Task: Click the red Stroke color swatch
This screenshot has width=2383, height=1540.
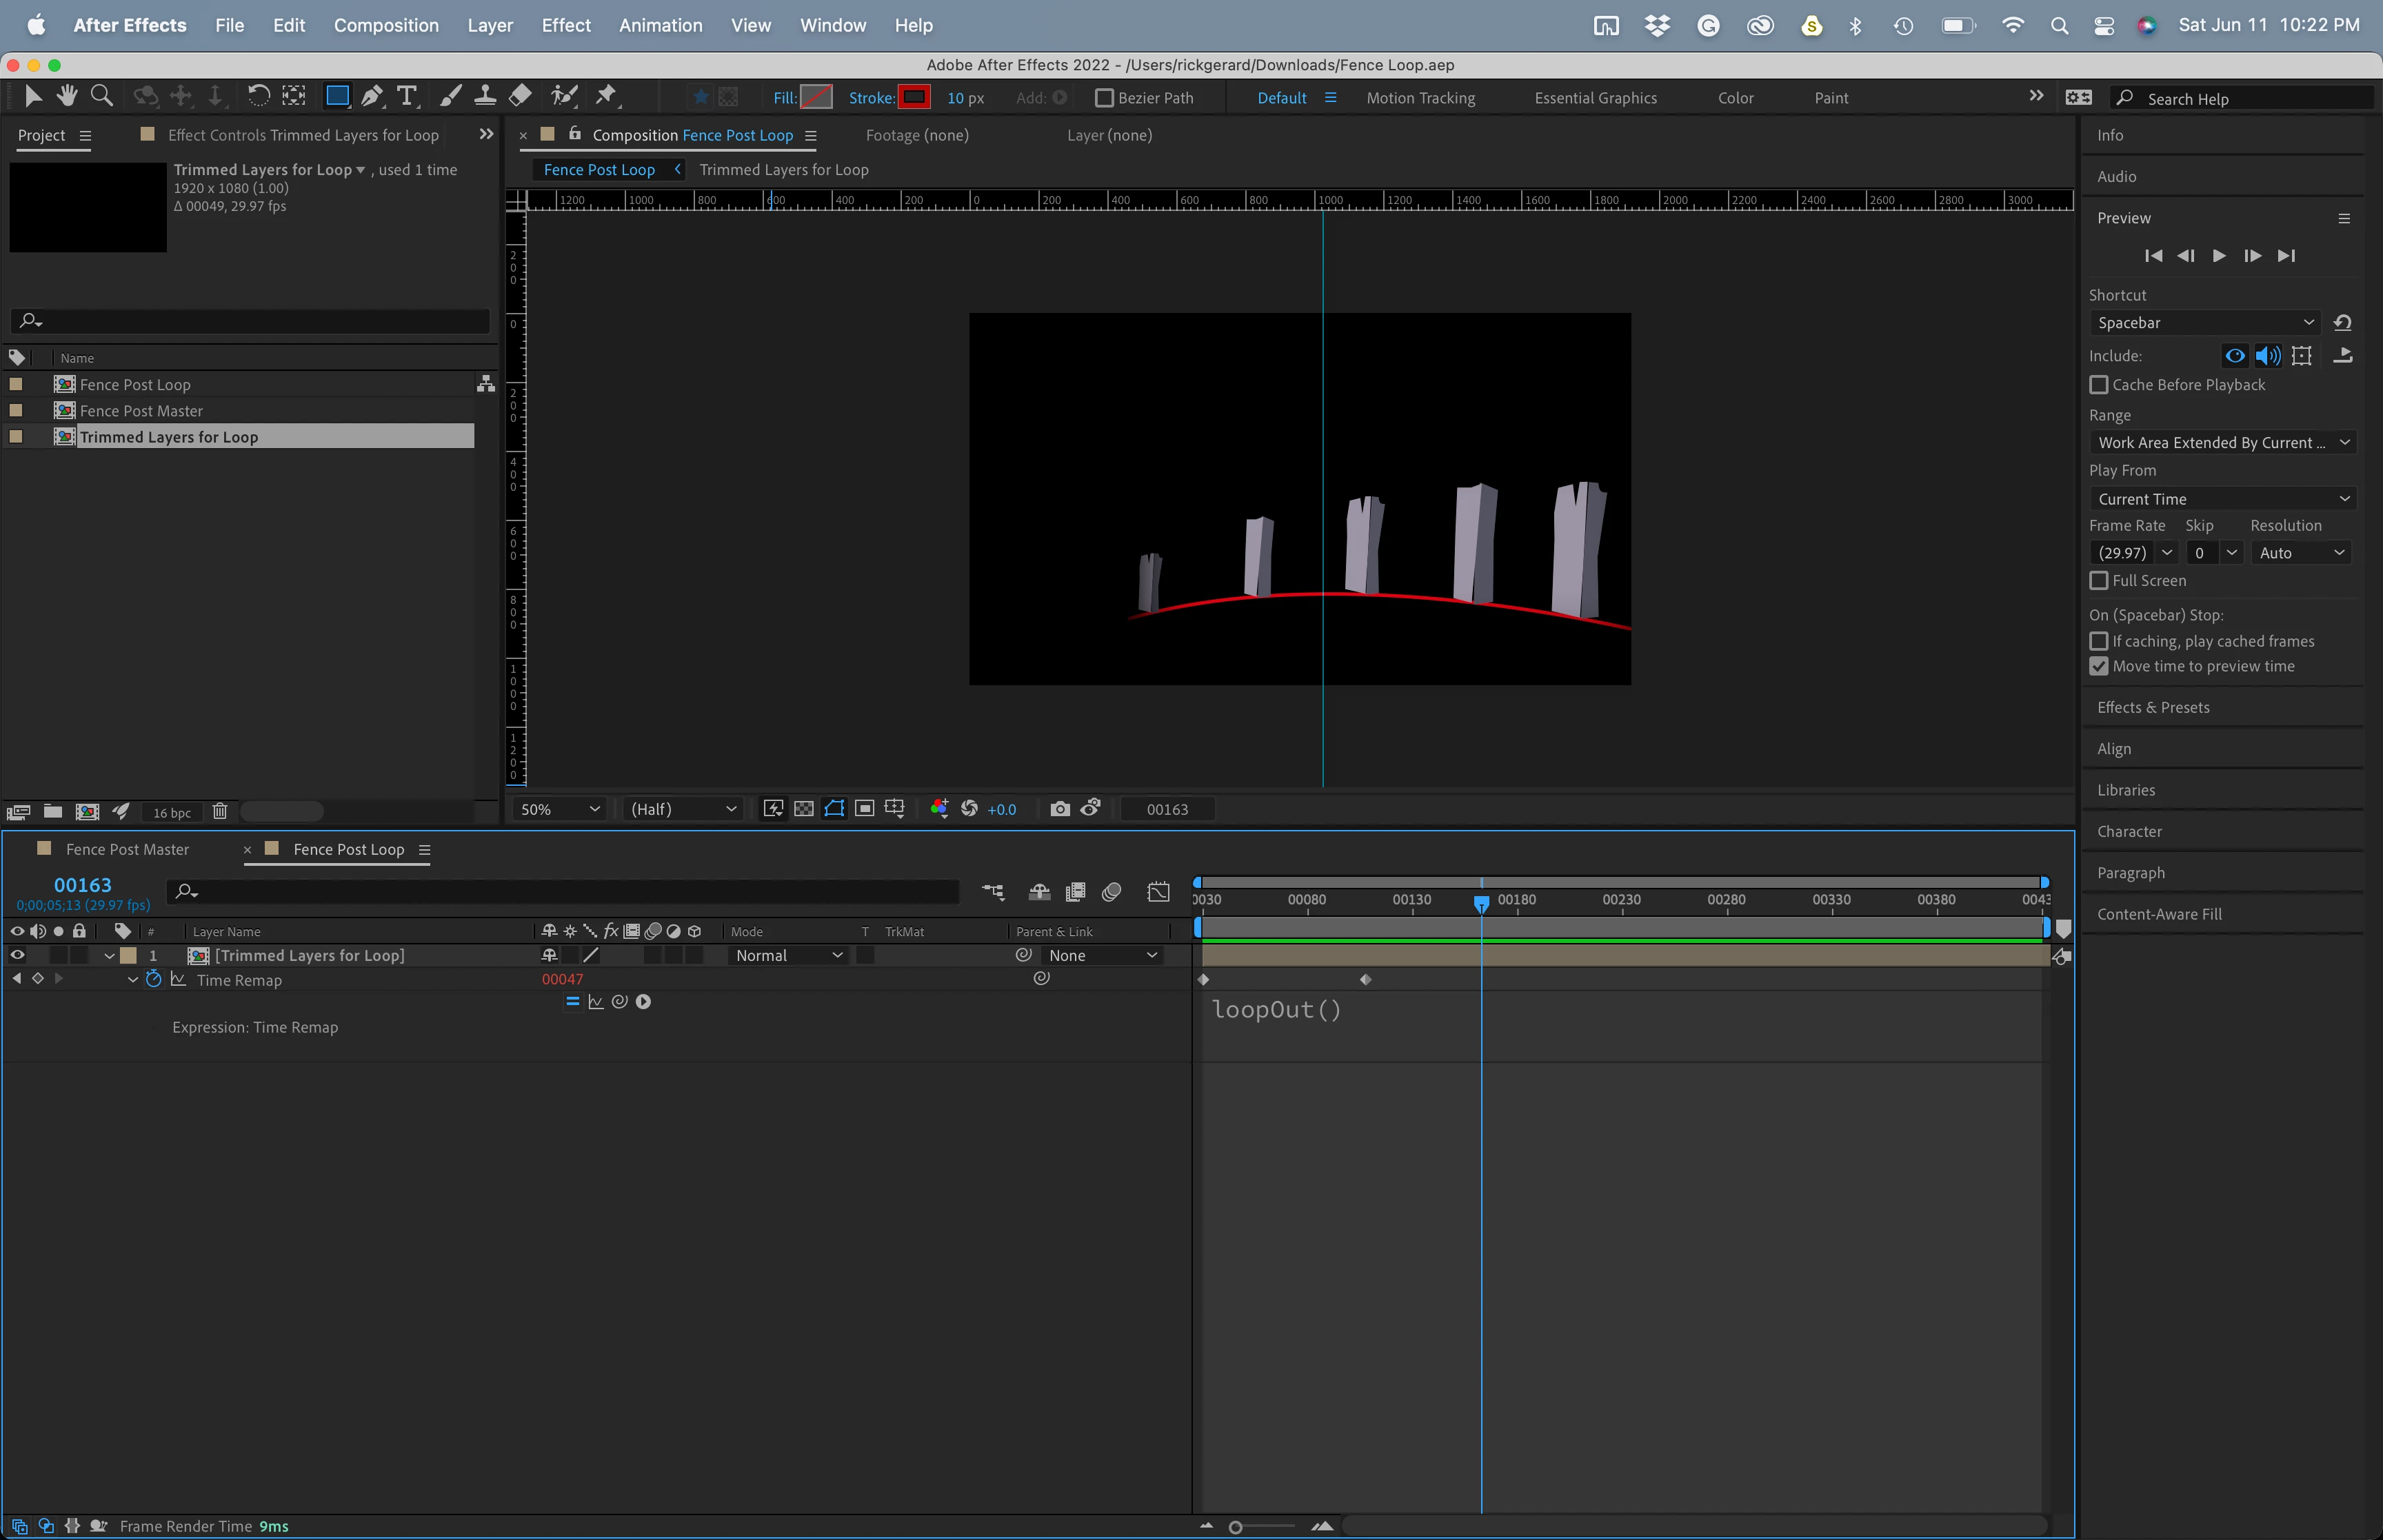Action: click(914, 98)
